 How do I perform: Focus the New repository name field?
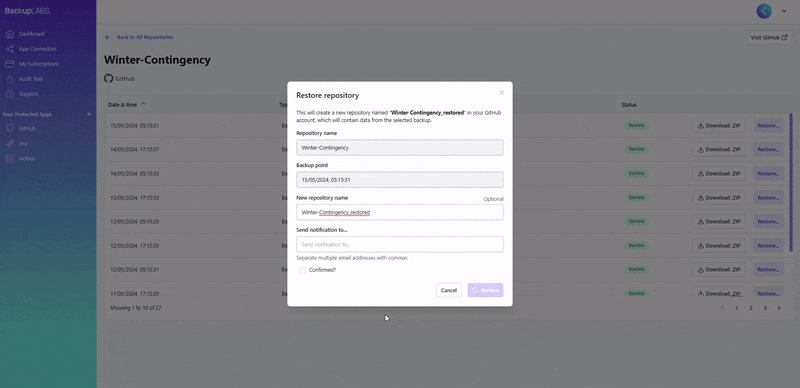399,212
